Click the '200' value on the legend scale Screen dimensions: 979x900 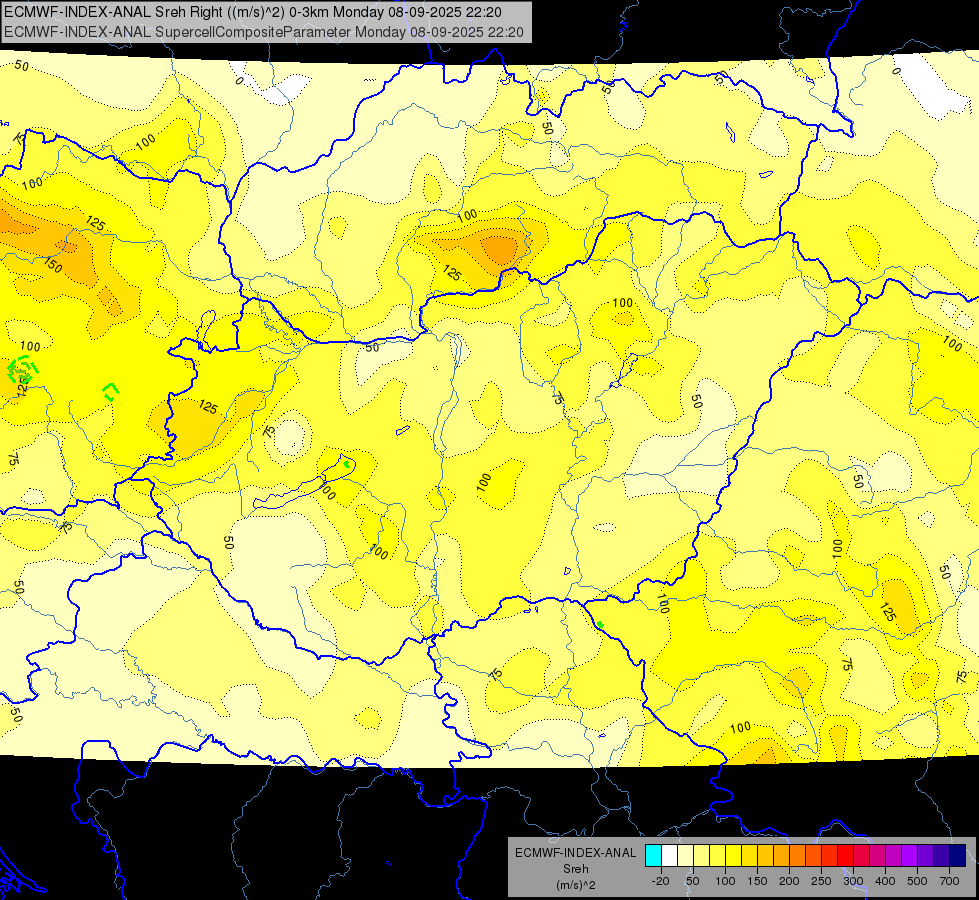tap(789, 881)
